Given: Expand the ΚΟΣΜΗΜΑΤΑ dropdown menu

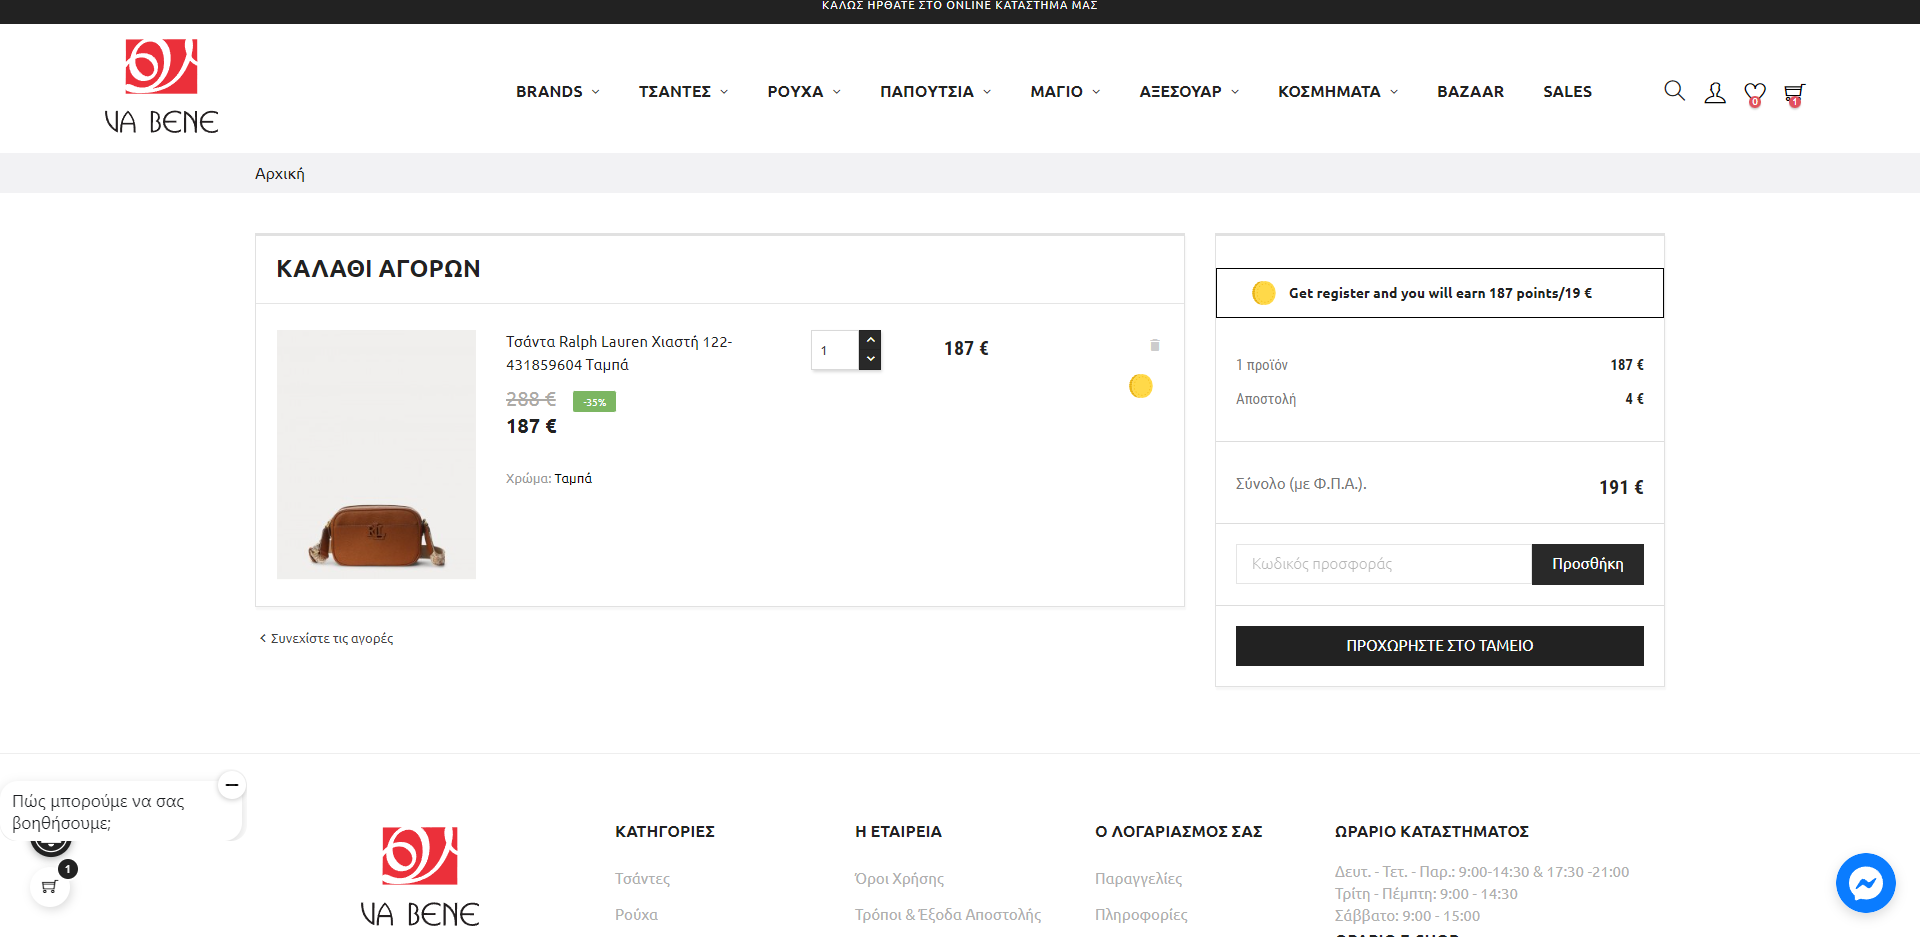Looking at the screenshot, I should coord(1338,91).
